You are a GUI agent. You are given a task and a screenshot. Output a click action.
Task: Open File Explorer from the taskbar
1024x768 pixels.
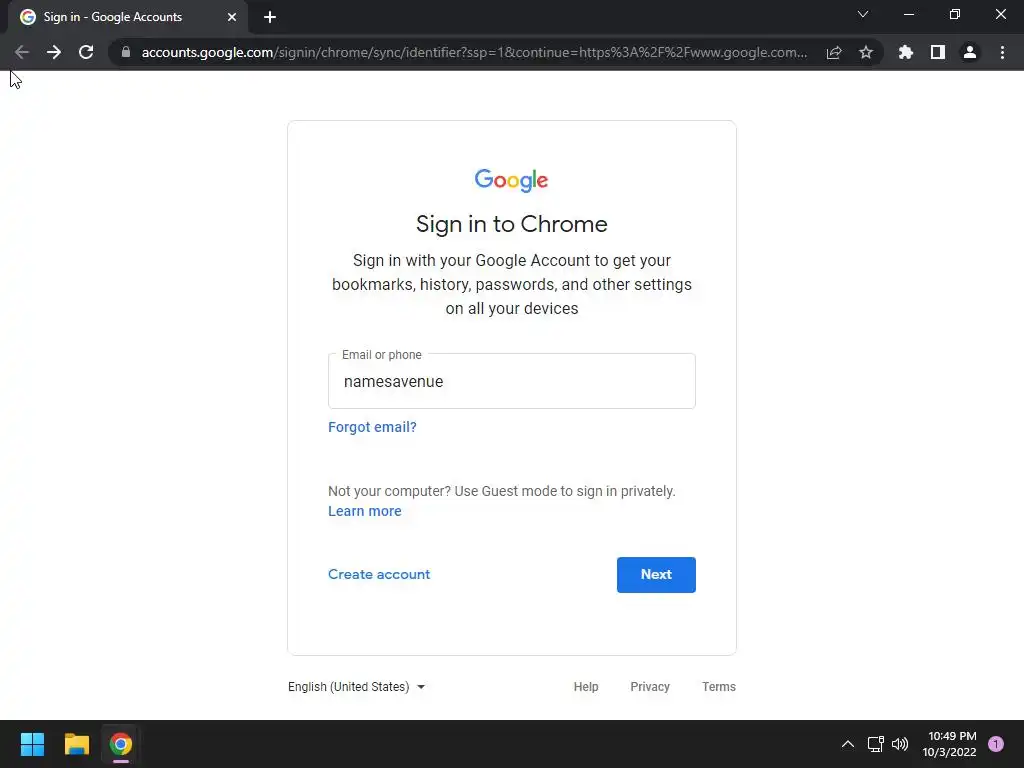click(x=76, y=744)
